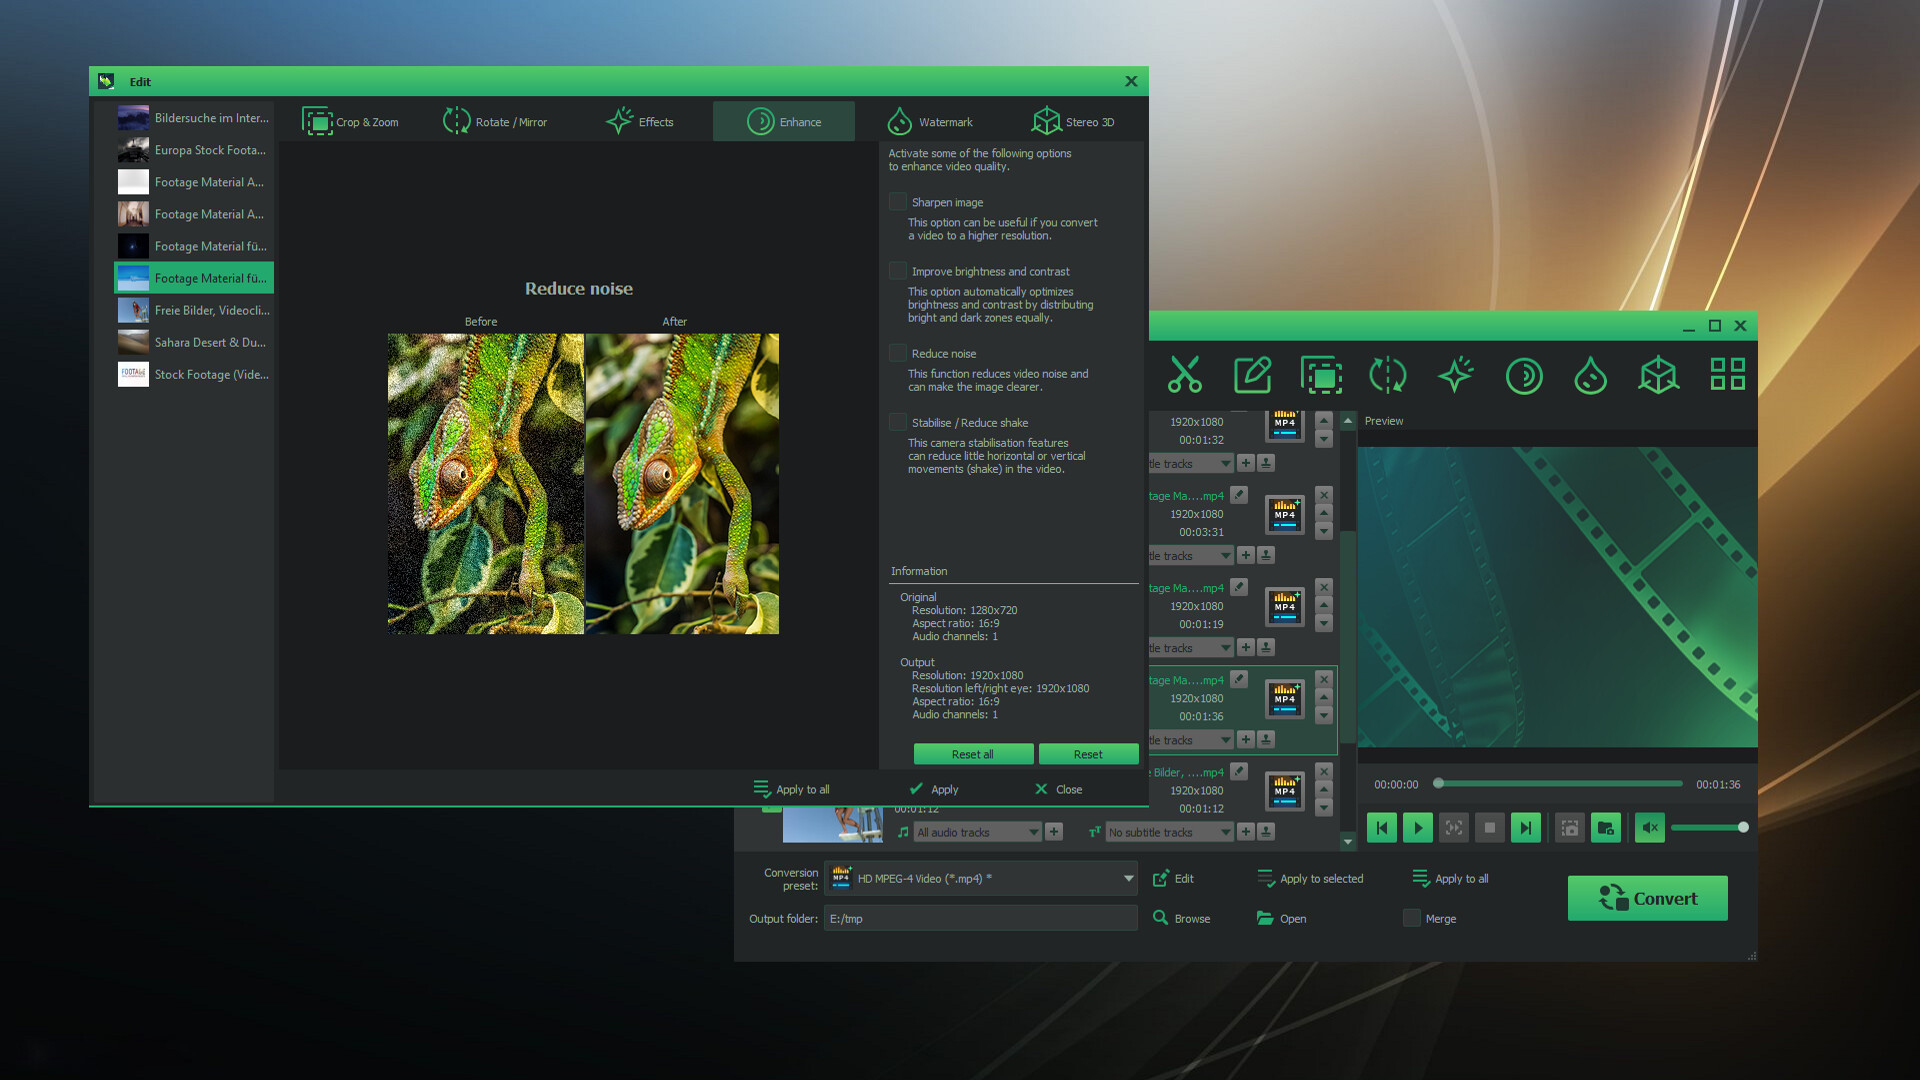Open the HD MPEG-4 conversion preset dropdown
Image resolution: width=1920 pixels, height=1080 pixels.
[1128, 877]
